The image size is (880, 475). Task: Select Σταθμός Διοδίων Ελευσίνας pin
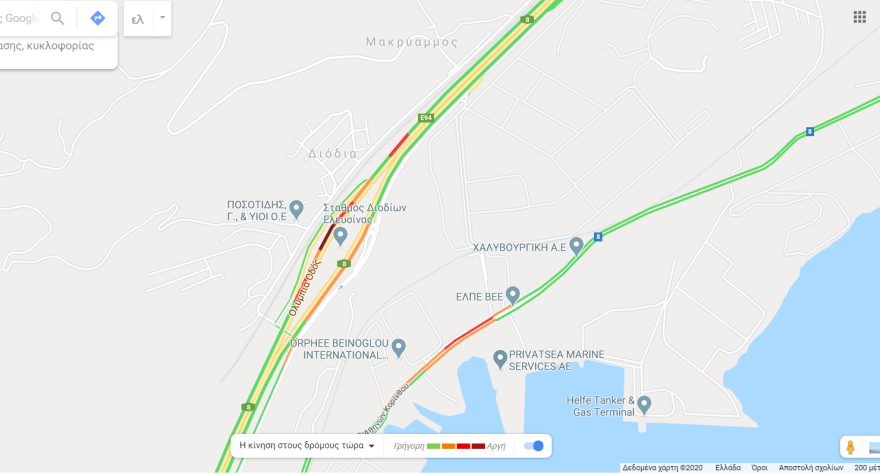click(340, 236)
